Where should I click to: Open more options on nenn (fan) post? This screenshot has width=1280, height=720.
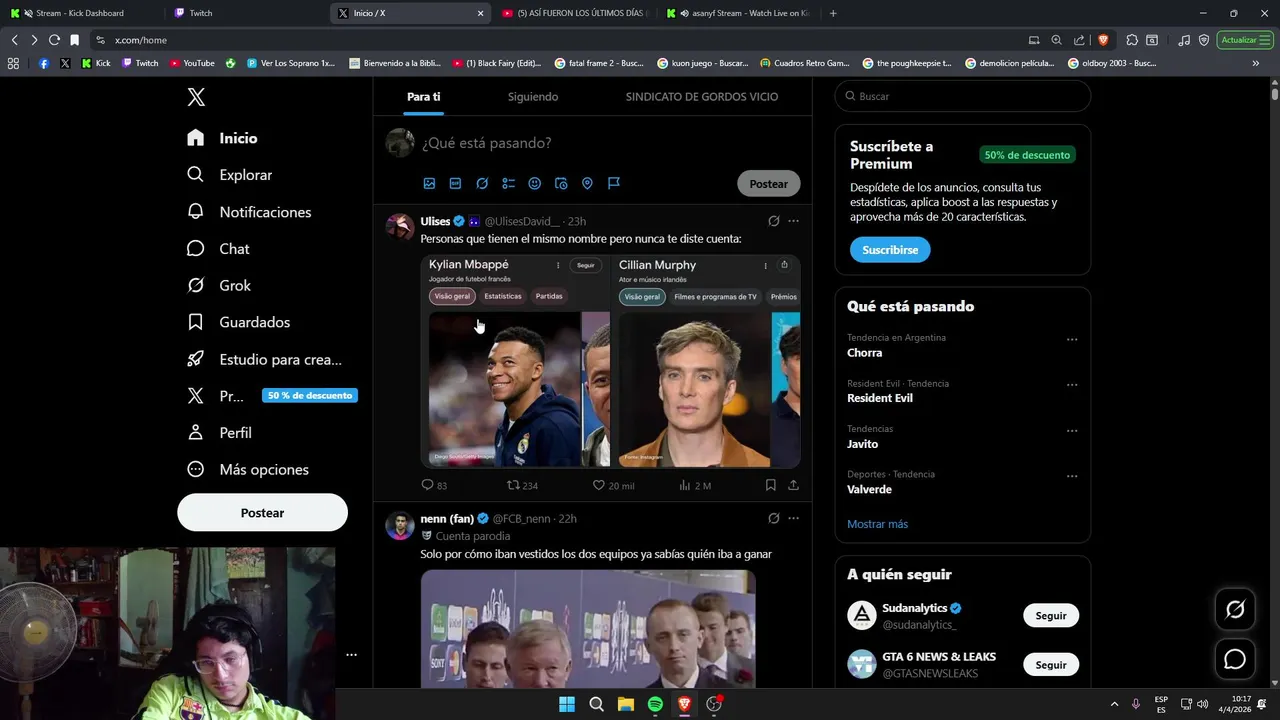pos(793,519)
